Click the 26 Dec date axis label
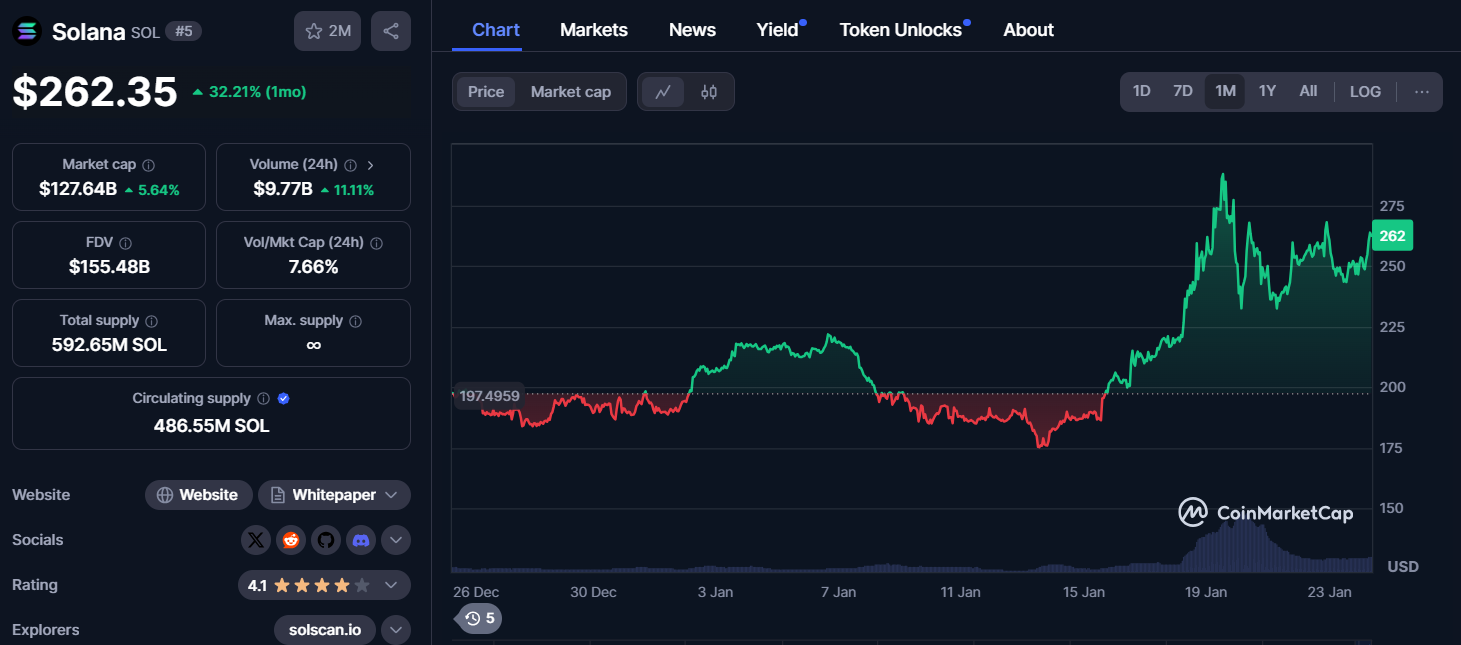 pos(476,592)
